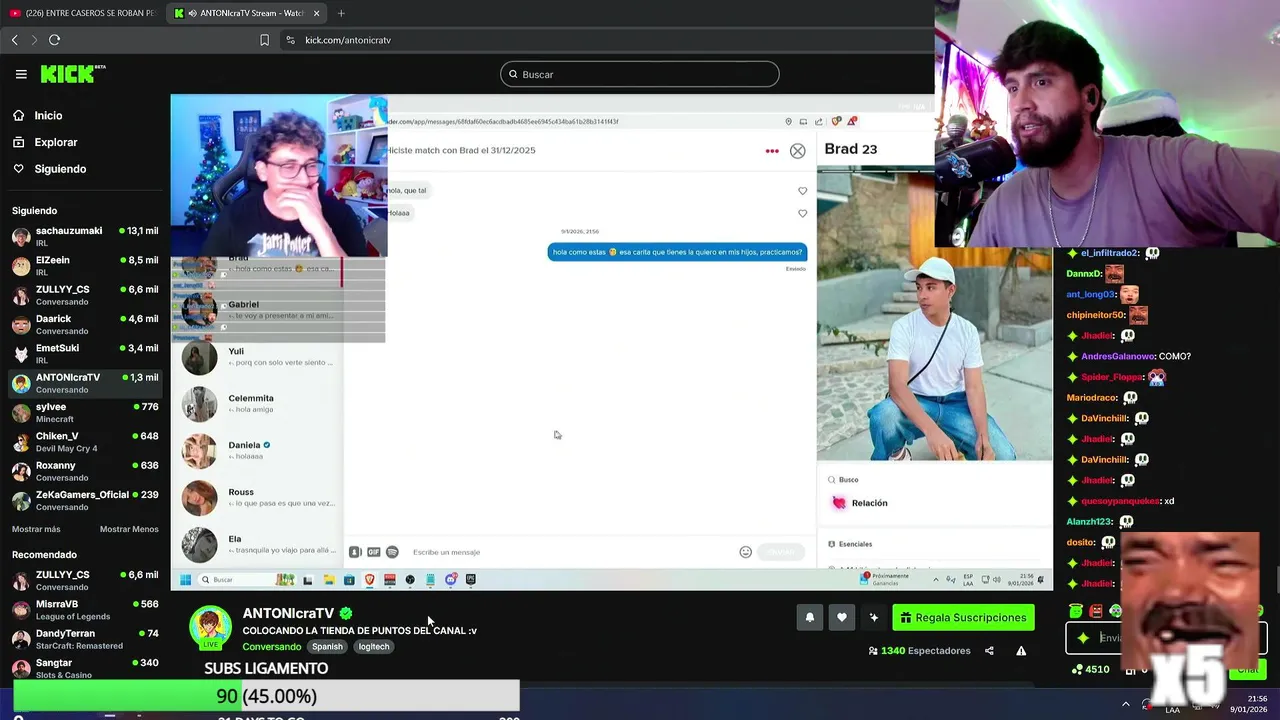Click Regala Suscripciones button
The image size is (1280, 720).
click(x=963, y=618)
